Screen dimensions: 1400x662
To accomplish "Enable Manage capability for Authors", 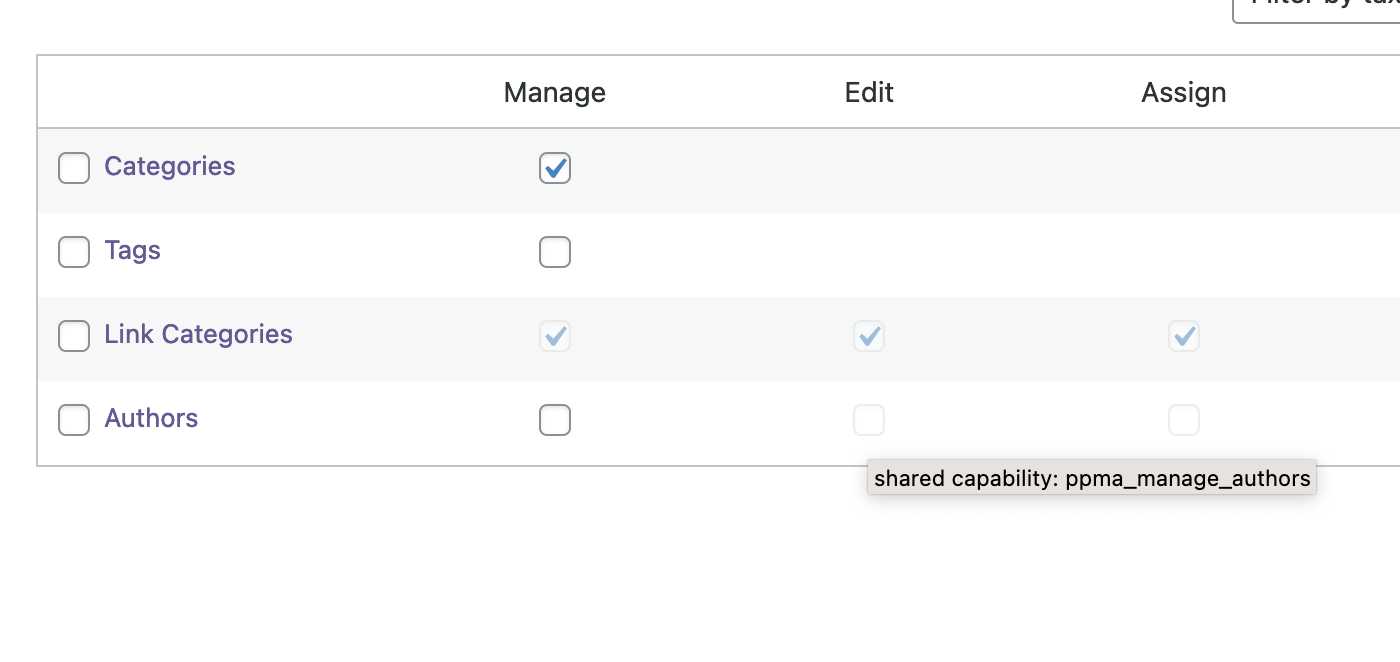I will (x=555, y=420).
